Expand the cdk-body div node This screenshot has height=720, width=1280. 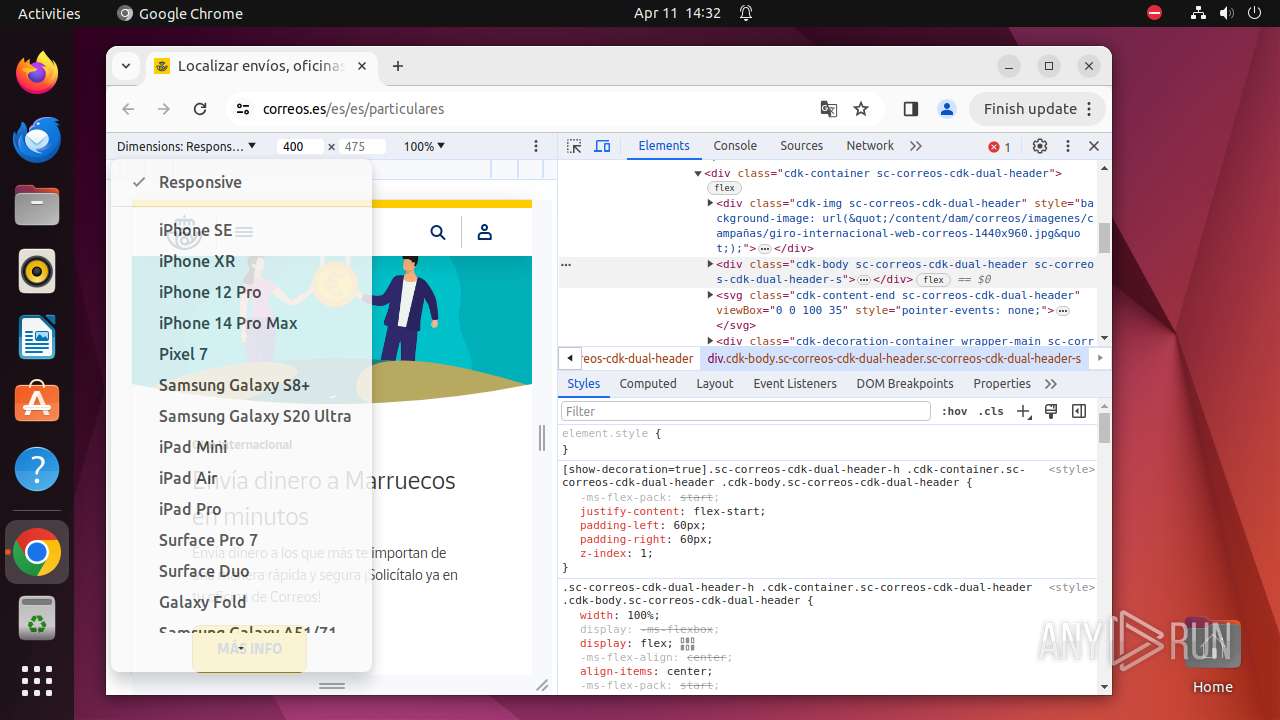(x=710, y=265)
